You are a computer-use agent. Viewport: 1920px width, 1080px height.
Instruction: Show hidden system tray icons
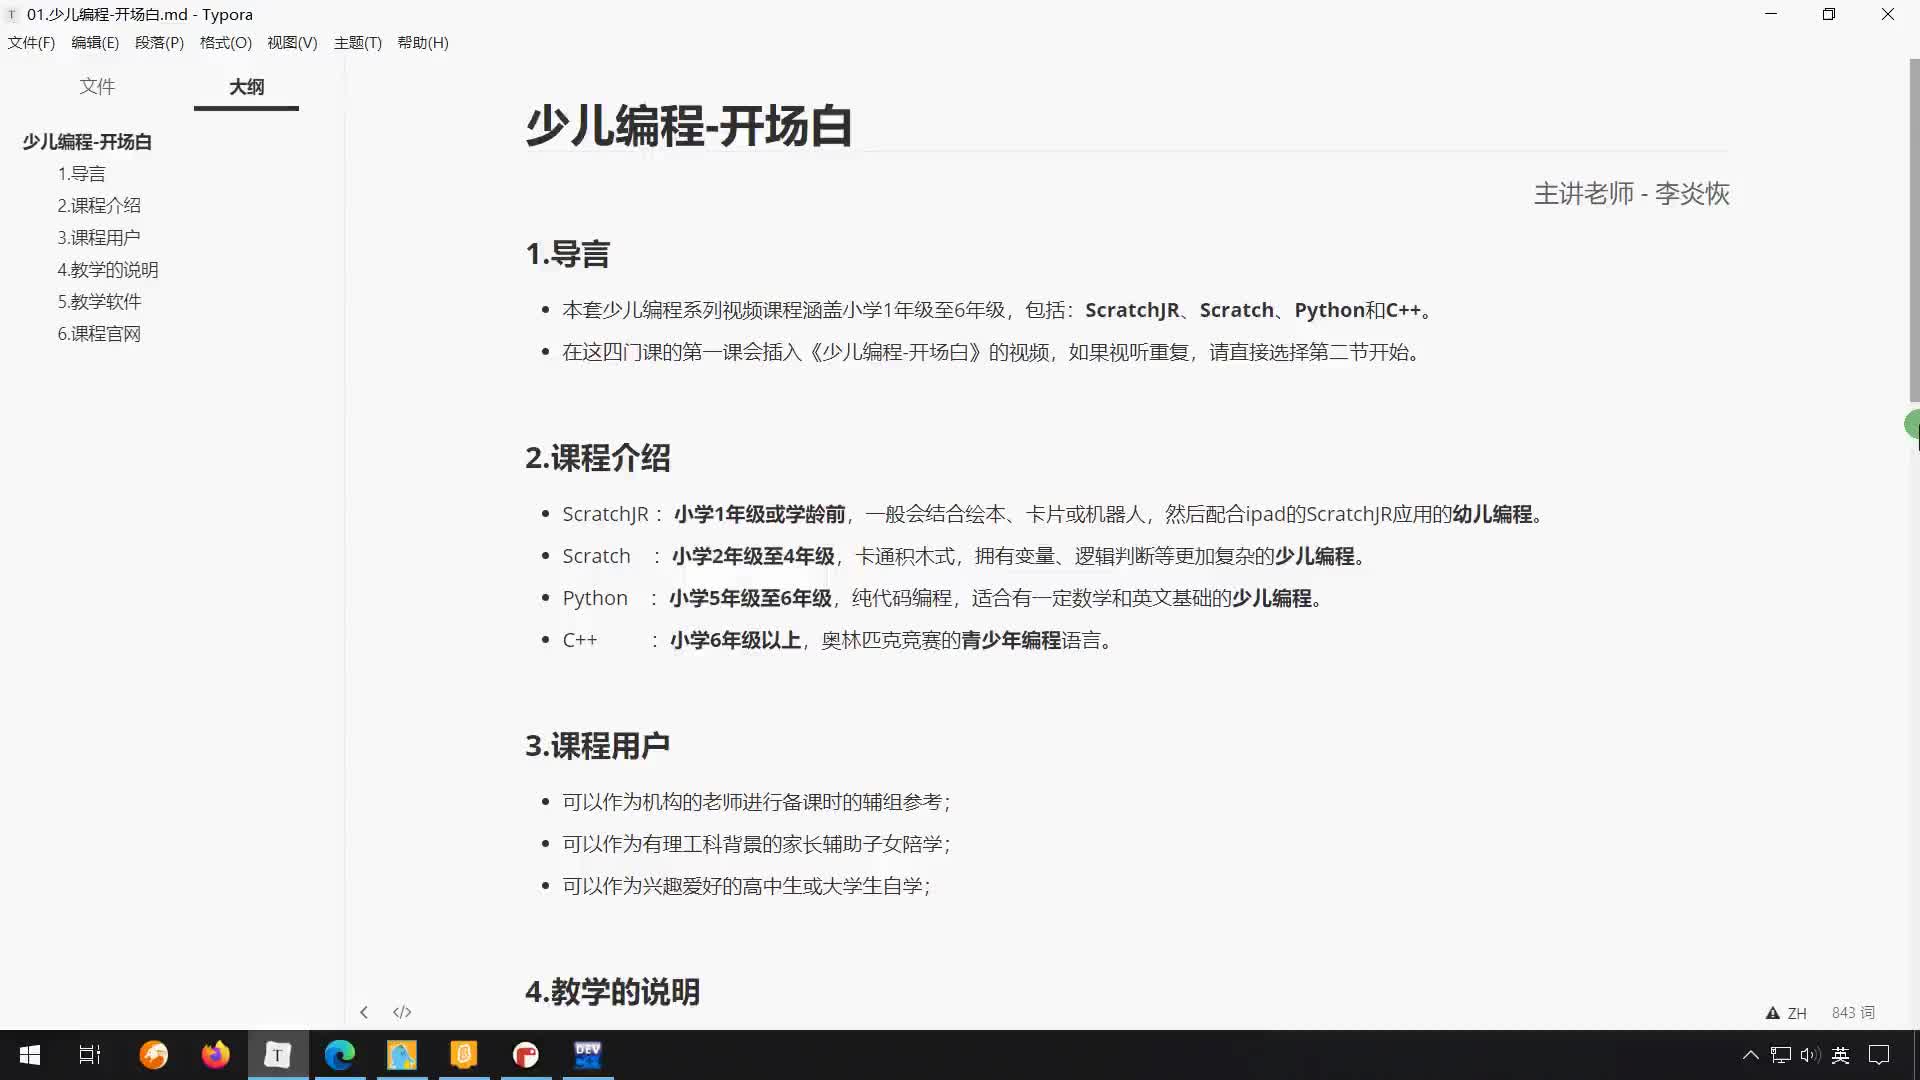(x=1750, y=1055)
